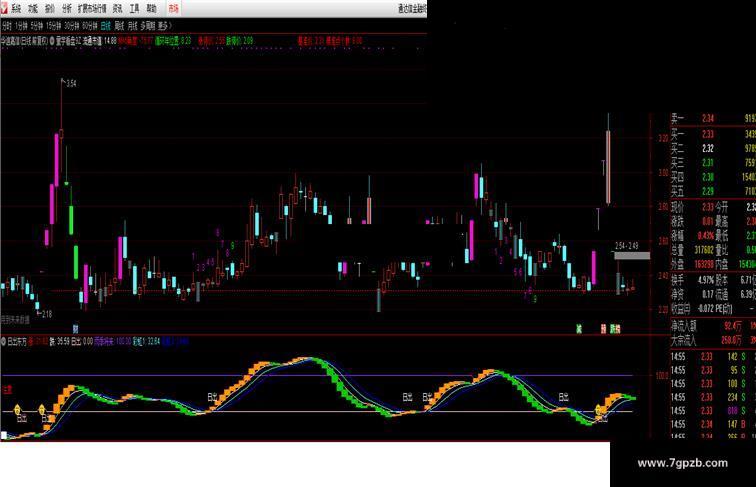Image resolution: width=756 pixels, height=487 pixels.
Task: Switch to the 周线 weekly tab
Action: 119,26
